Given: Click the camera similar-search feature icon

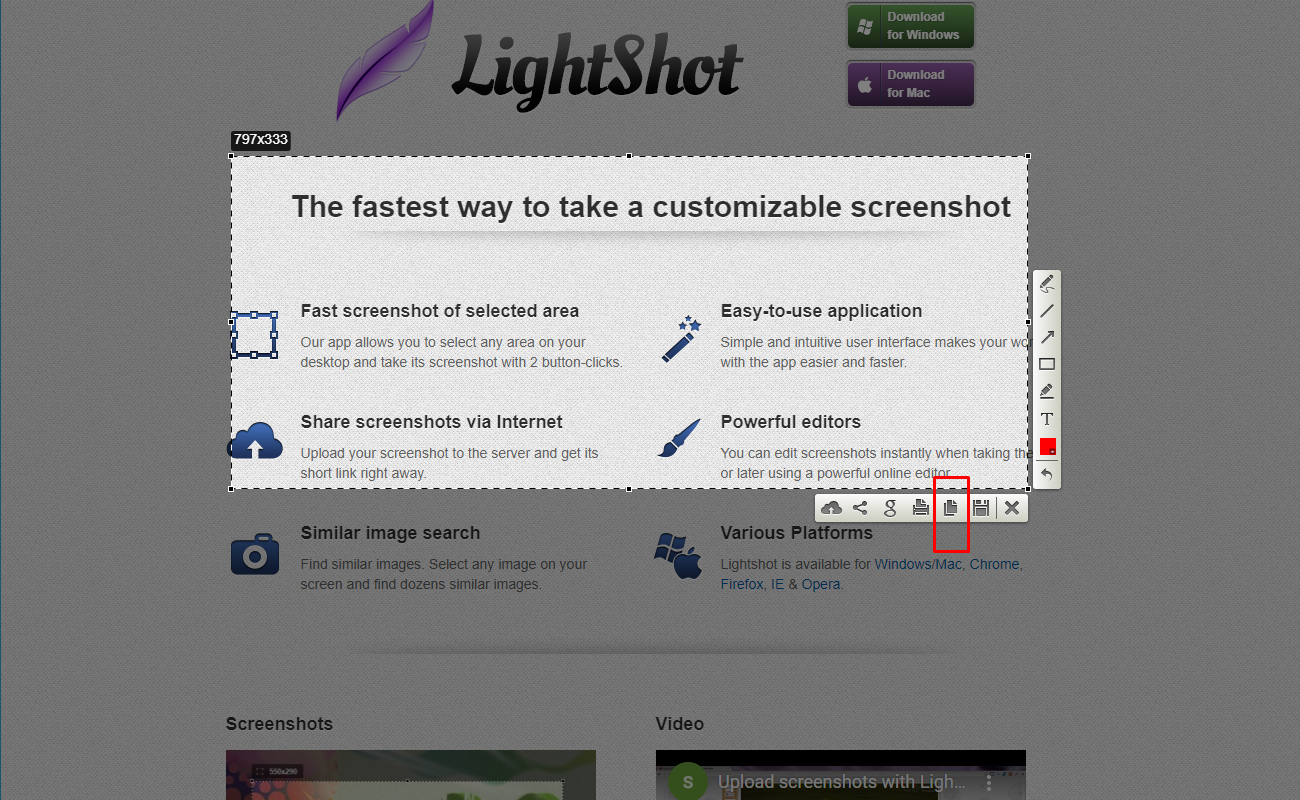Looking at the screenshot, I should click(x=255, y=553).
